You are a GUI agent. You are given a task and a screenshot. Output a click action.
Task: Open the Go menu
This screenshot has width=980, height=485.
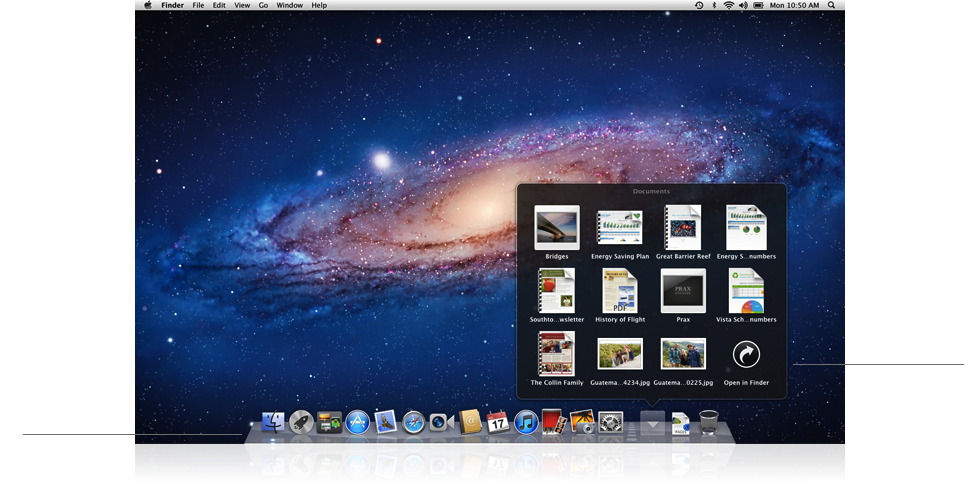263,5
